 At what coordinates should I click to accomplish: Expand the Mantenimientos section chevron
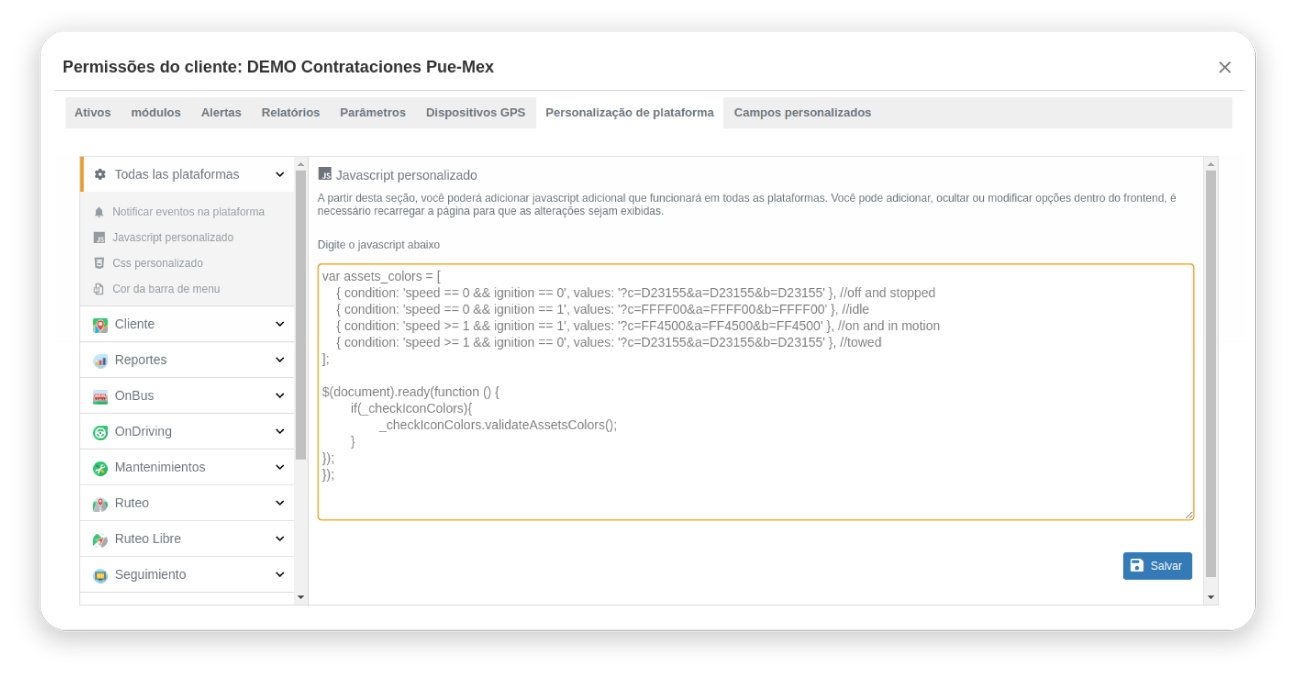[x=280, y=467]
